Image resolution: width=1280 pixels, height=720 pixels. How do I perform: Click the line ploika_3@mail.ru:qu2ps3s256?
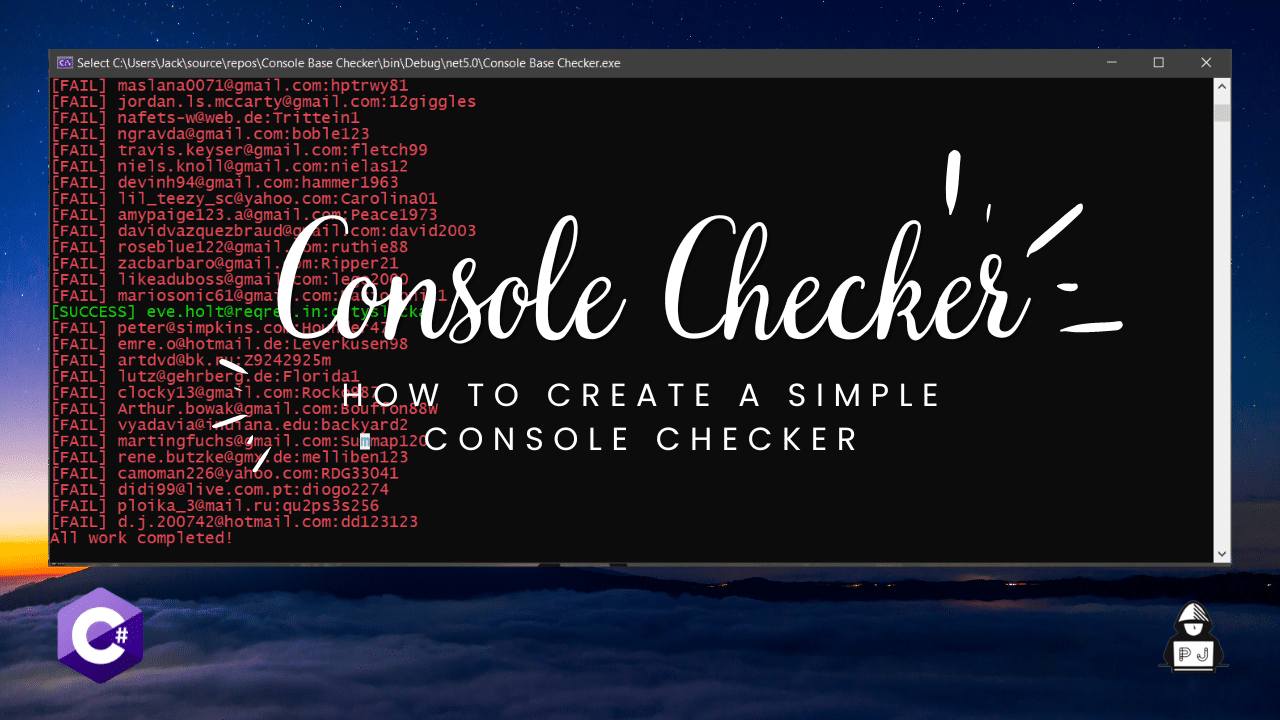click(215, 506)
